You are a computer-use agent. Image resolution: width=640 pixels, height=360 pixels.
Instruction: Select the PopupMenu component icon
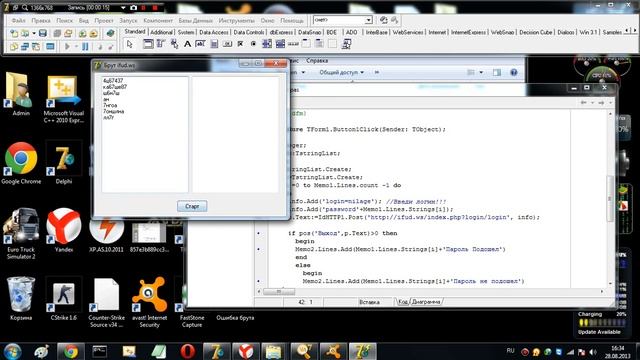click(x=174, y=44)
